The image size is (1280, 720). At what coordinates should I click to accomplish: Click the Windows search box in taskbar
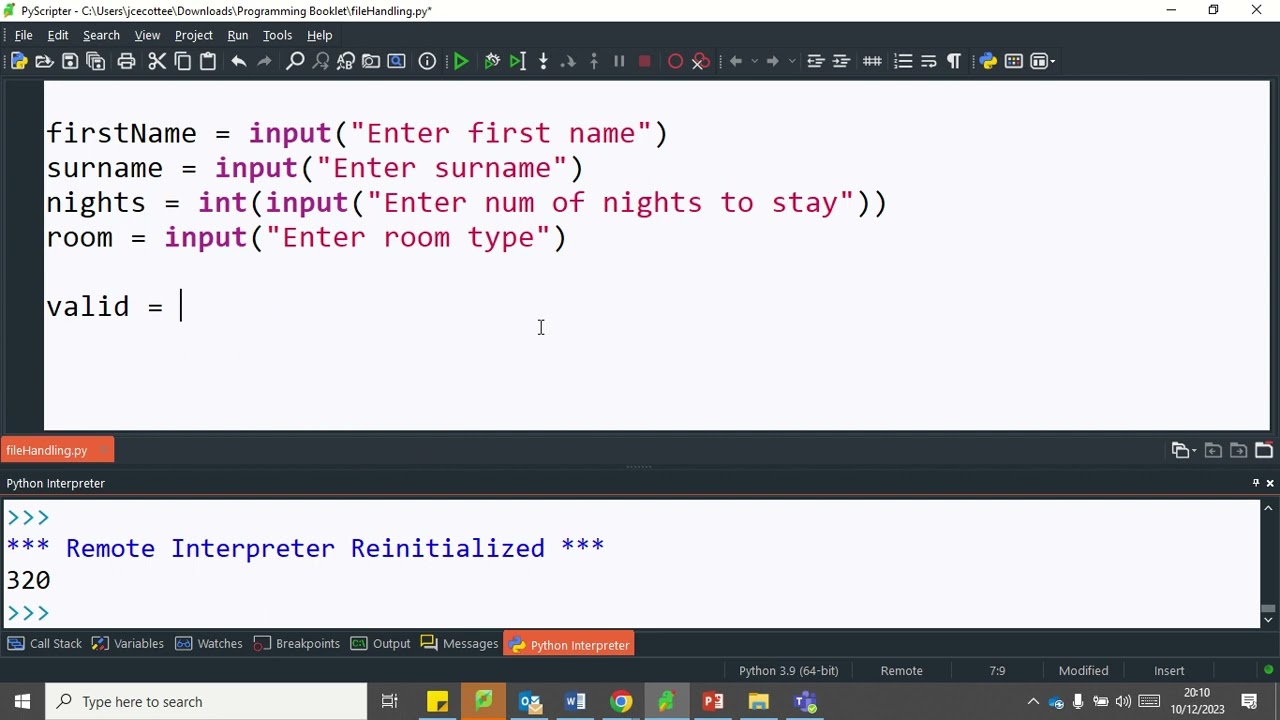pos(204,702)
